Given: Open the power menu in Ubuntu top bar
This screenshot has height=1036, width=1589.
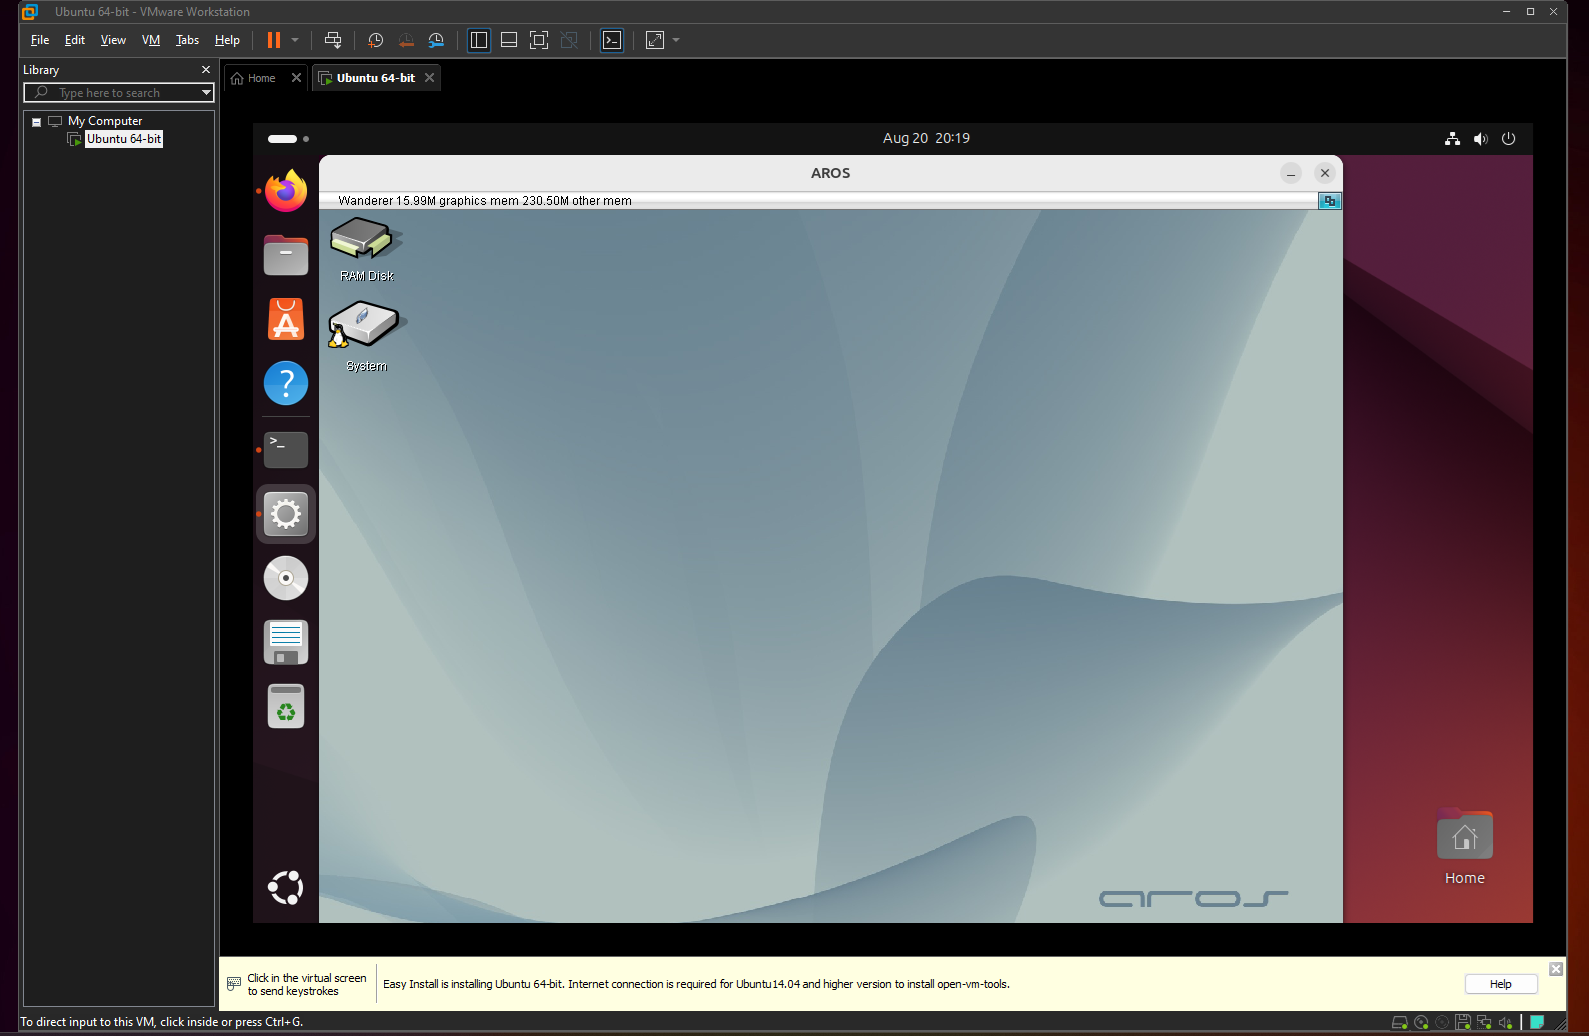Looking at the screenshot, I should (x=1509, y=139).
